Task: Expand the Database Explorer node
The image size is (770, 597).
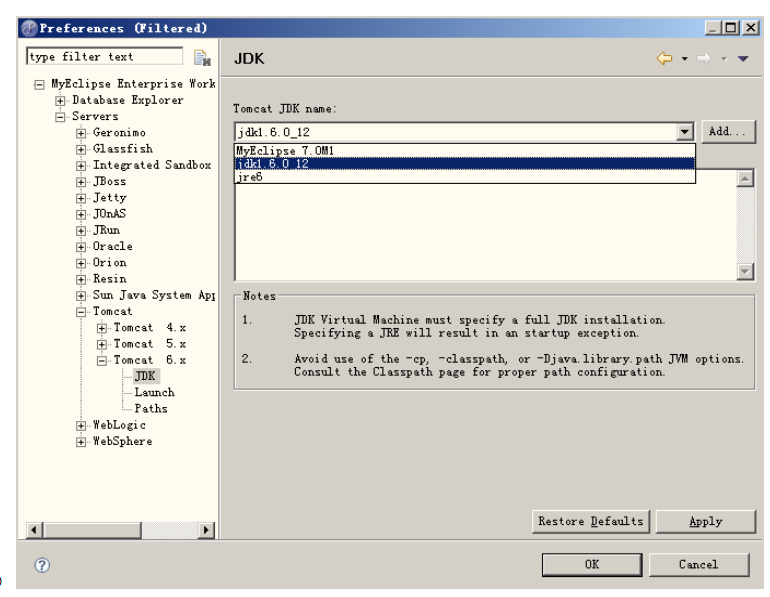Action: [60, 101]
